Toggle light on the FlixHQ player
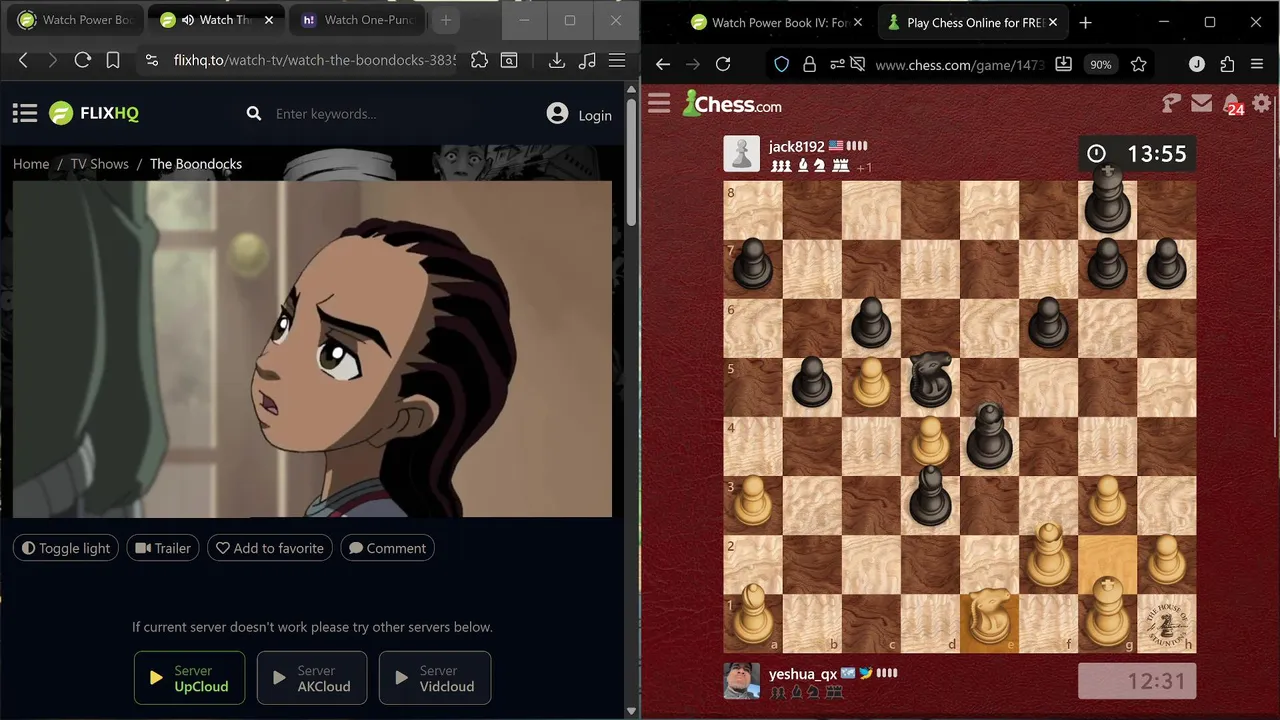Viewport: 1280px width, 720px height. click(x=66, y=548)
